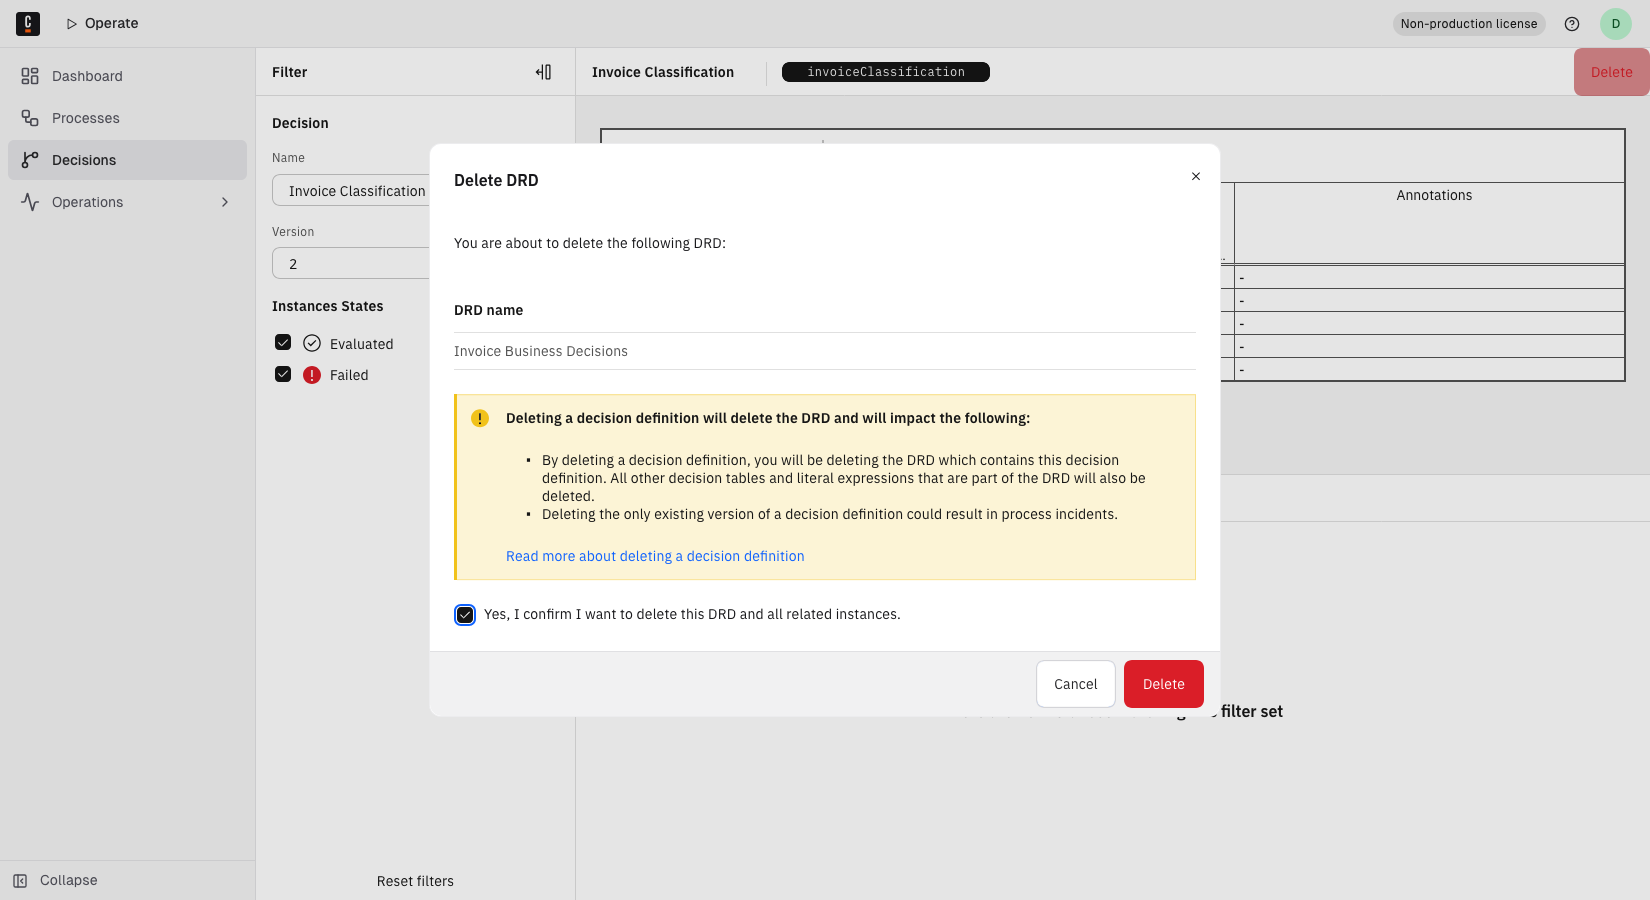Open the Version dropdown
Image resolution: width=1650 pixels, height=900 pixels.
click(x=351, y=263)
